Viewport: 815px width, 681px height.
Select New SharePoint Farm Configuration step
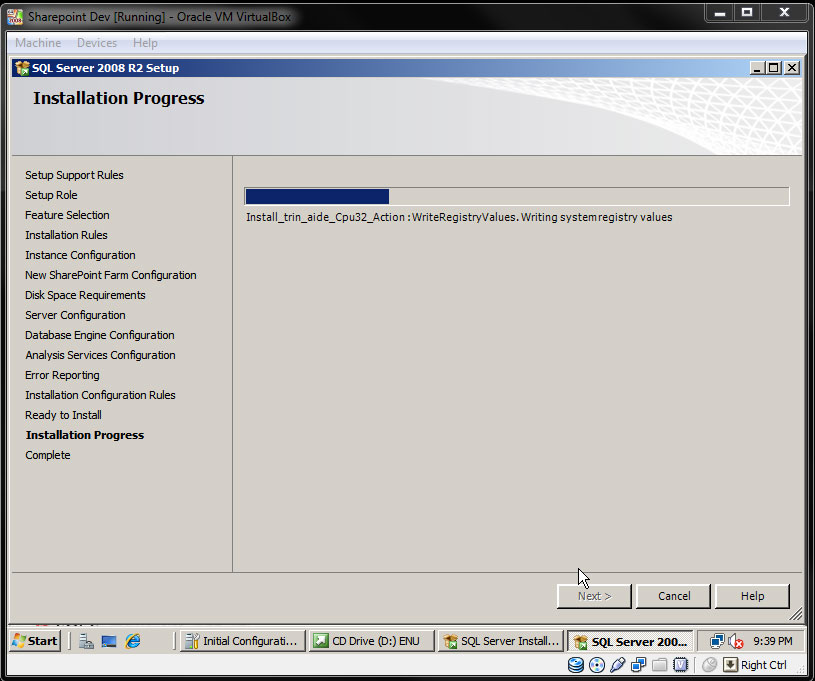point(111,275)
